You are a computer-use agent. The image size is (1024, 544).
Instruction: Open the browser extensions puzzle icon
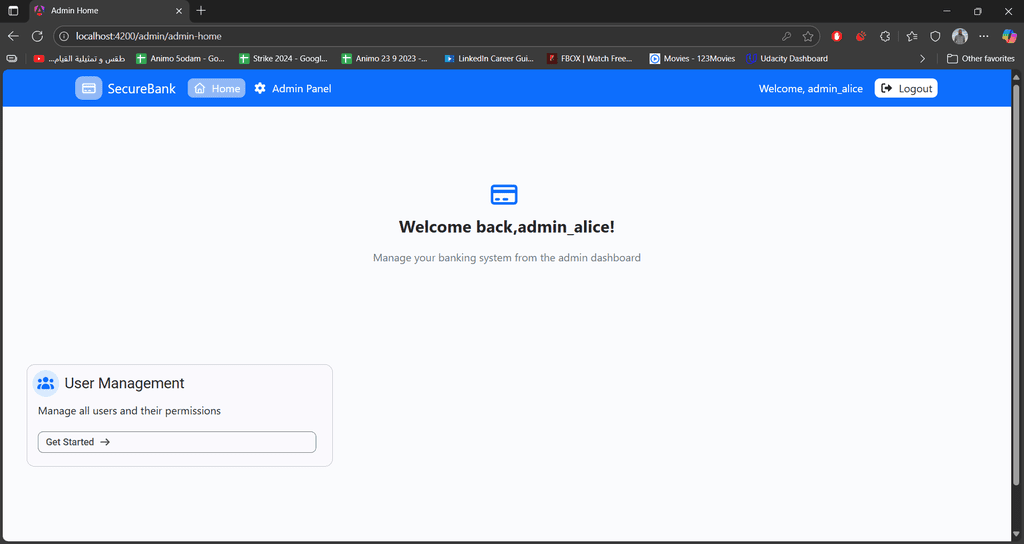(x=885, y=37)
